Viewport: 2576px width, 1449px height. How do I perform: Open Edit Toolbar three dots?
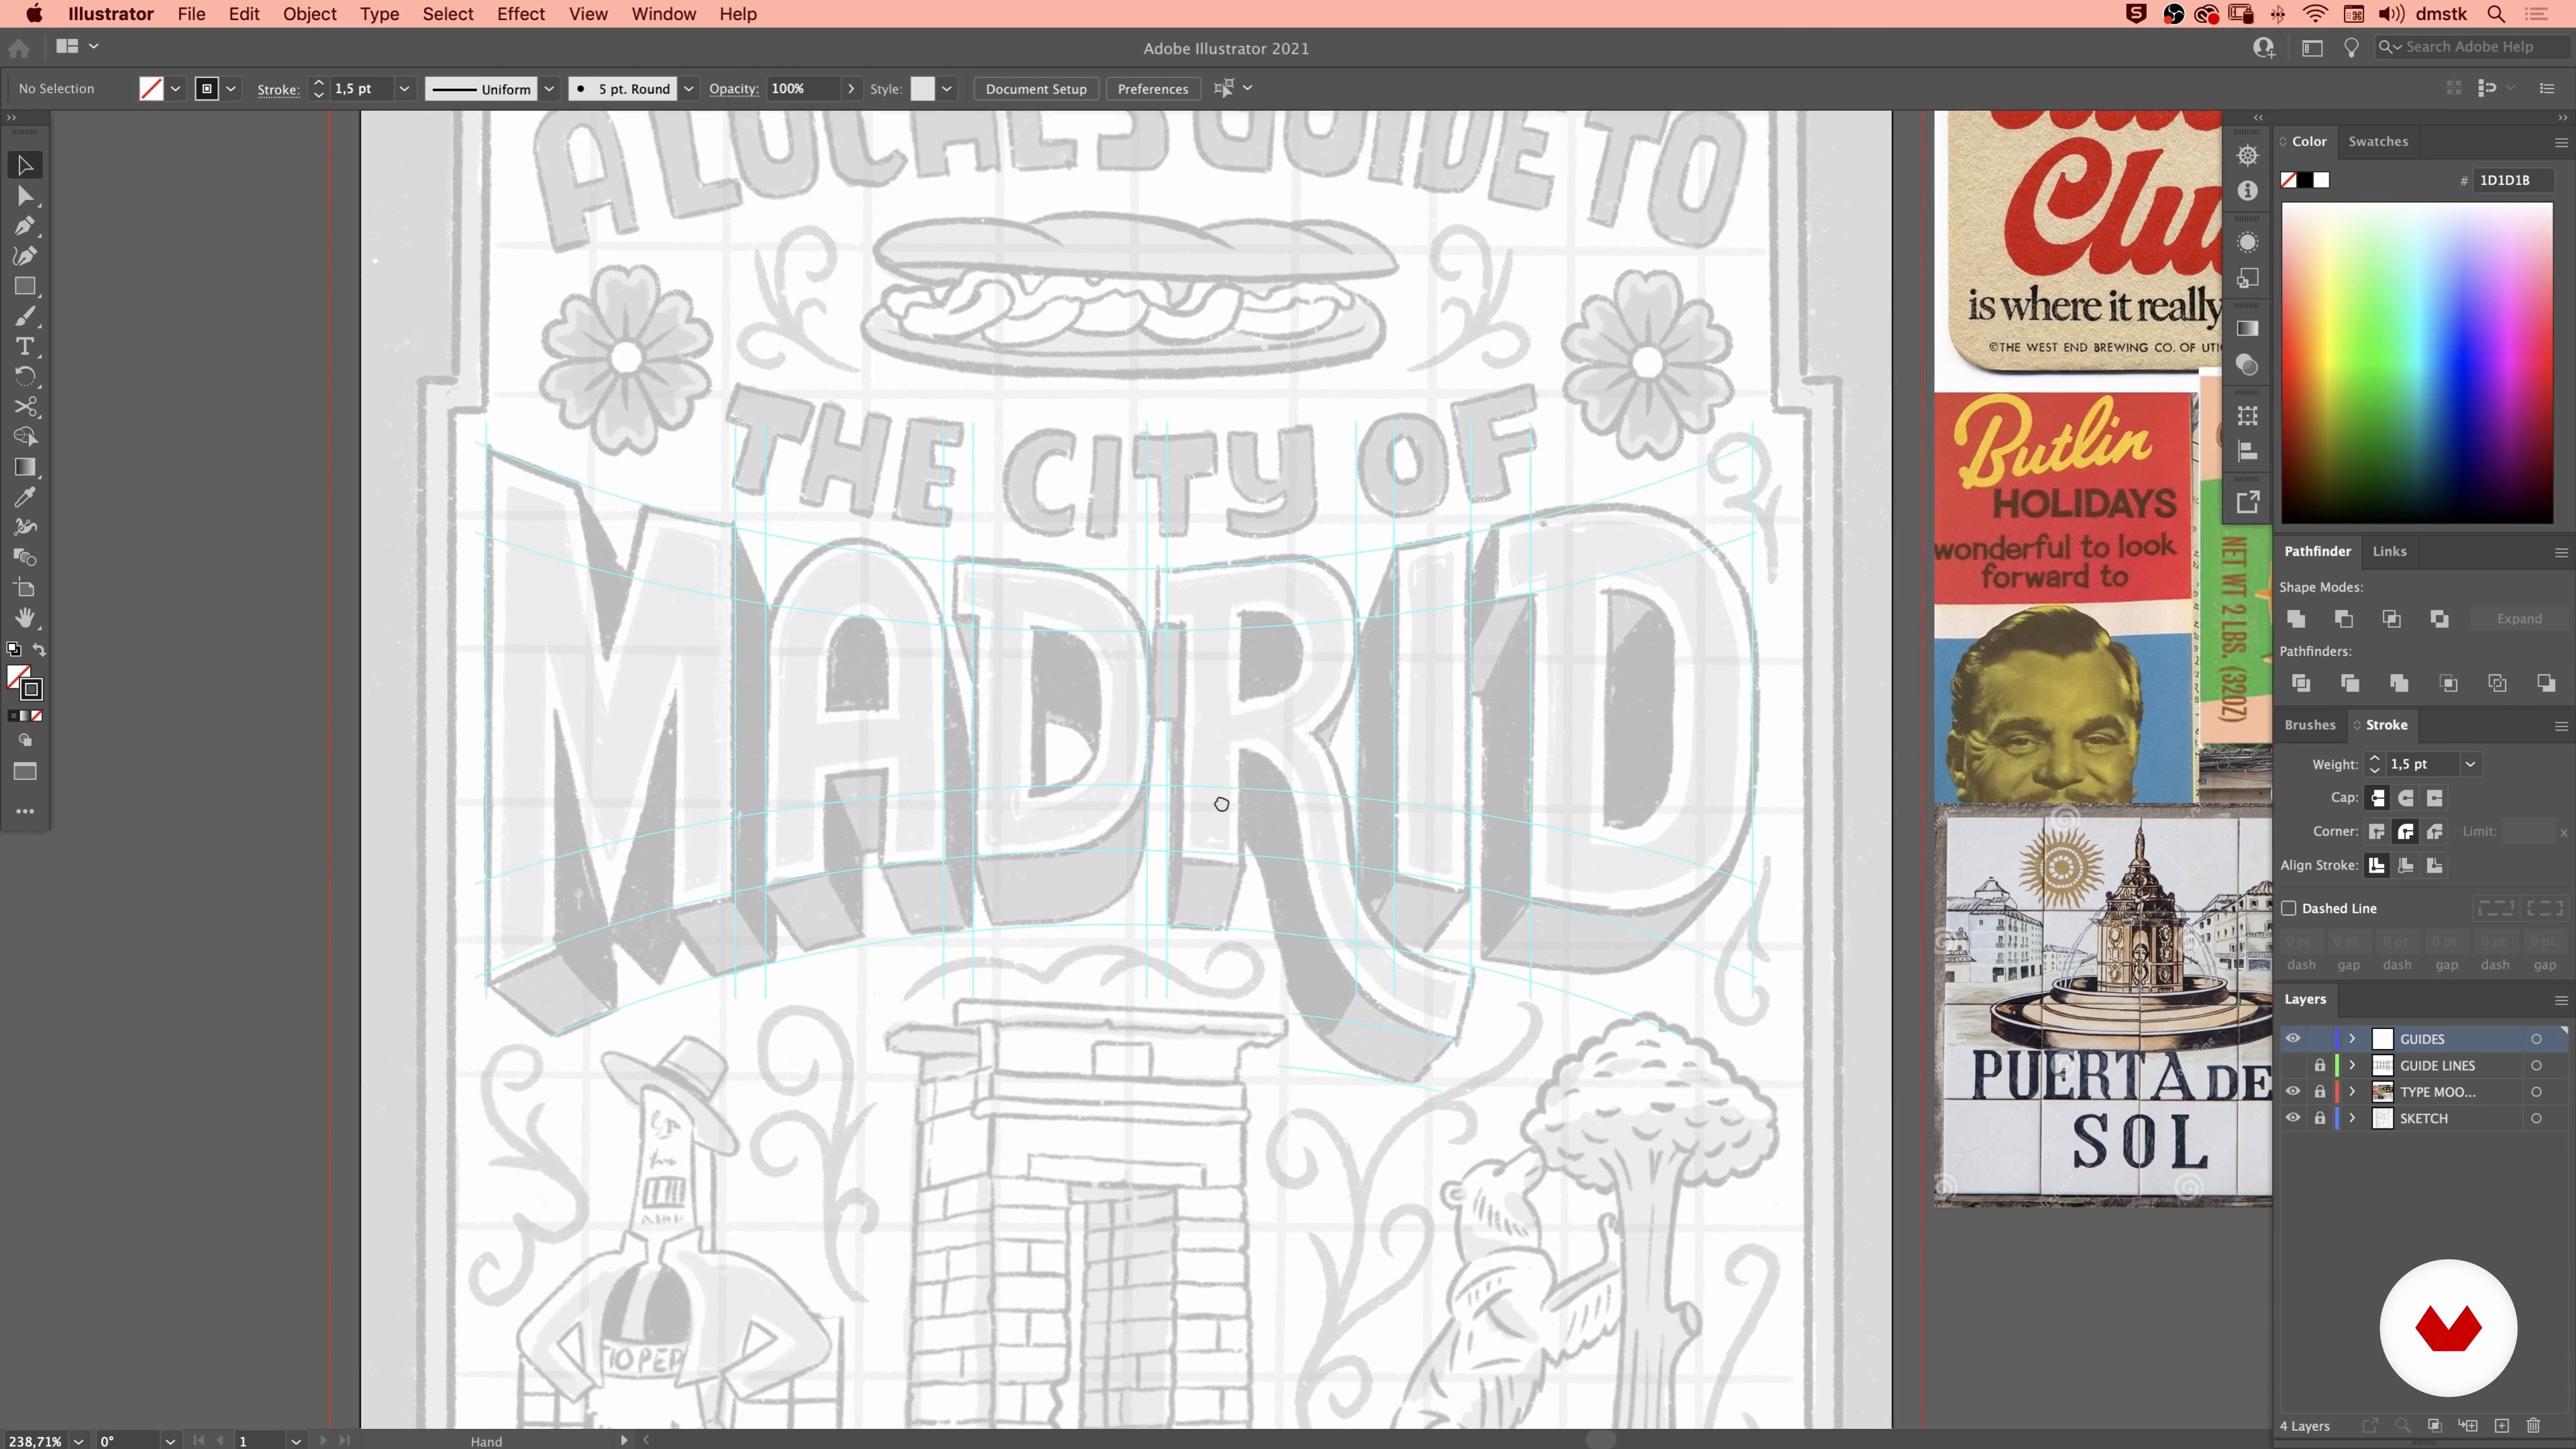pos(25,811)
